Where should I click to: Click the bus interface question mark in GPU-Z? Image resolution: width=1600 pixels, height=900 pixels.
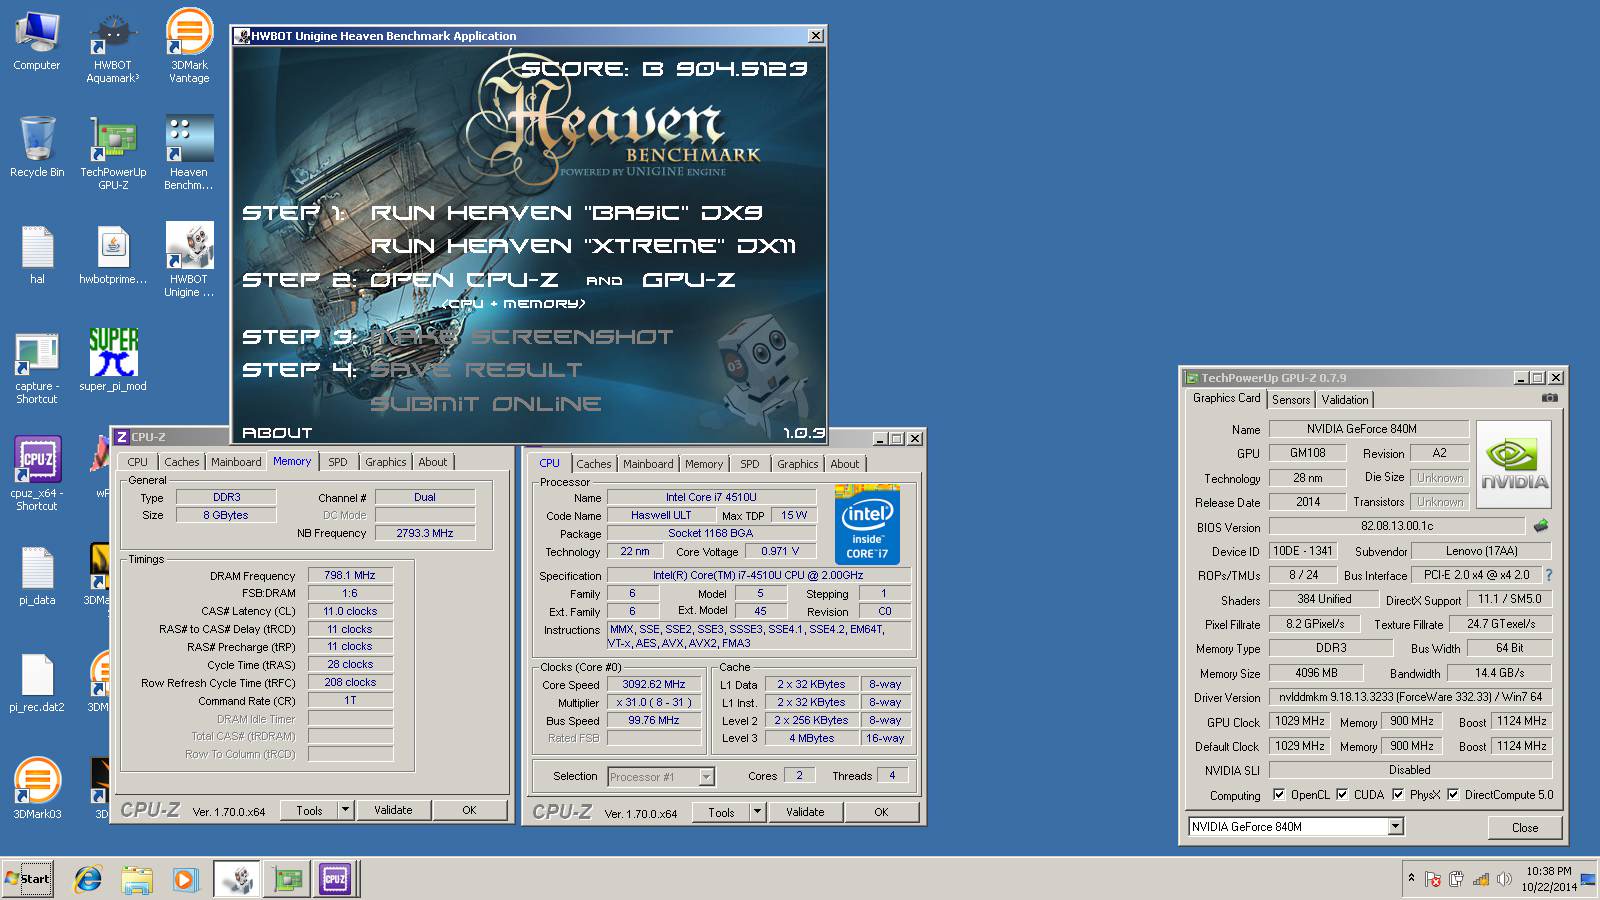coord(1549,575)
